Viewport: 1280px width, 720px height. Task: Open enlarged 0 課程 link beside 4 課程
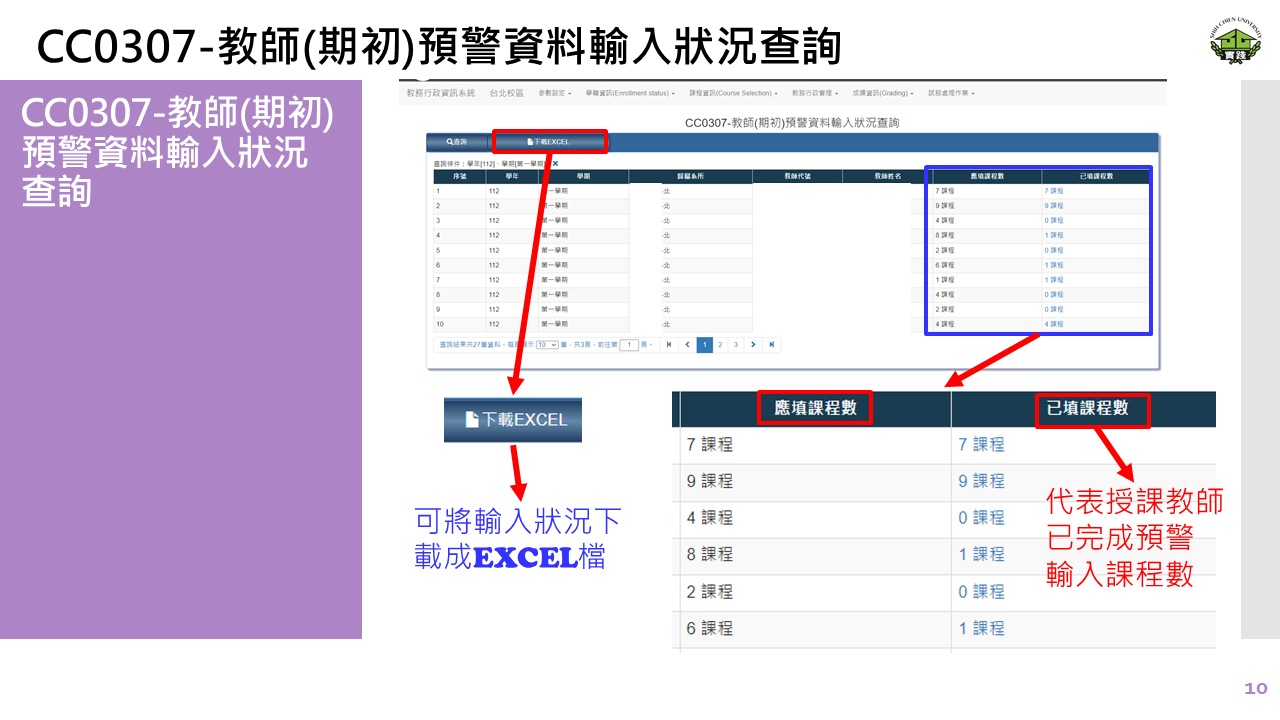(x=981, y=518)
